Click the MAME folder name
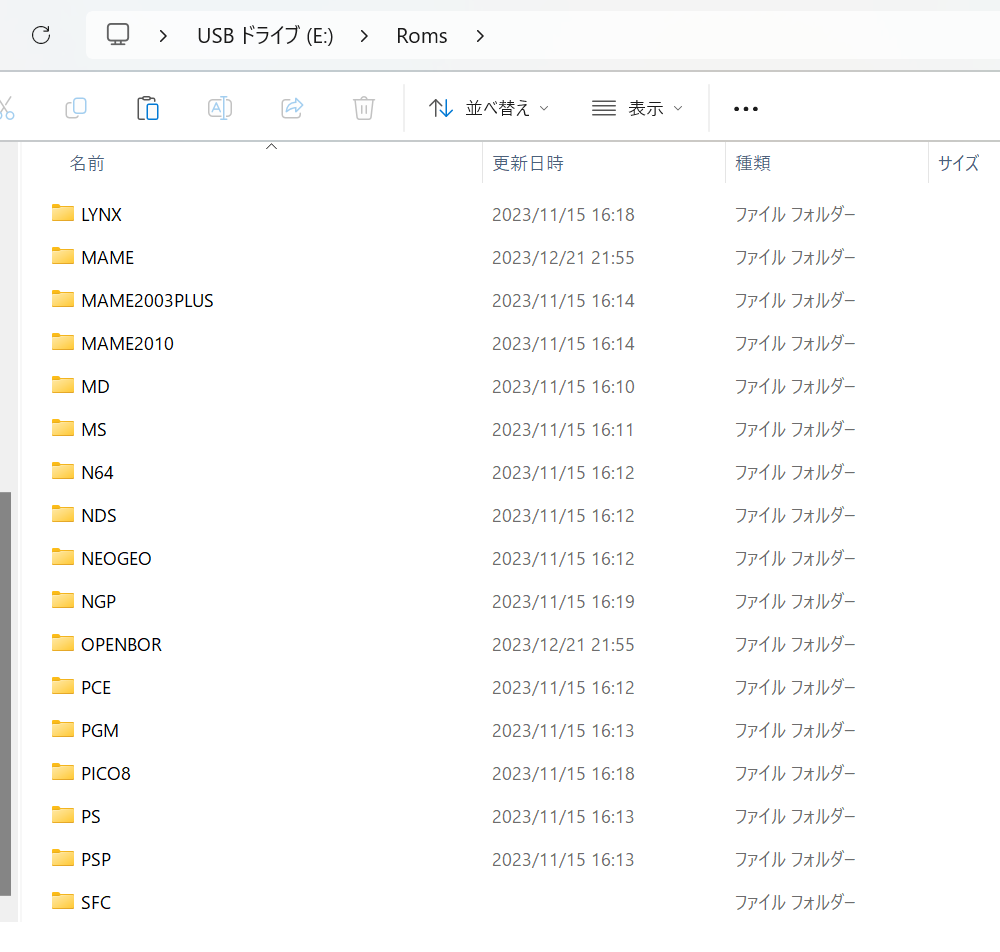1000x952 pixels. coord(108,258)
